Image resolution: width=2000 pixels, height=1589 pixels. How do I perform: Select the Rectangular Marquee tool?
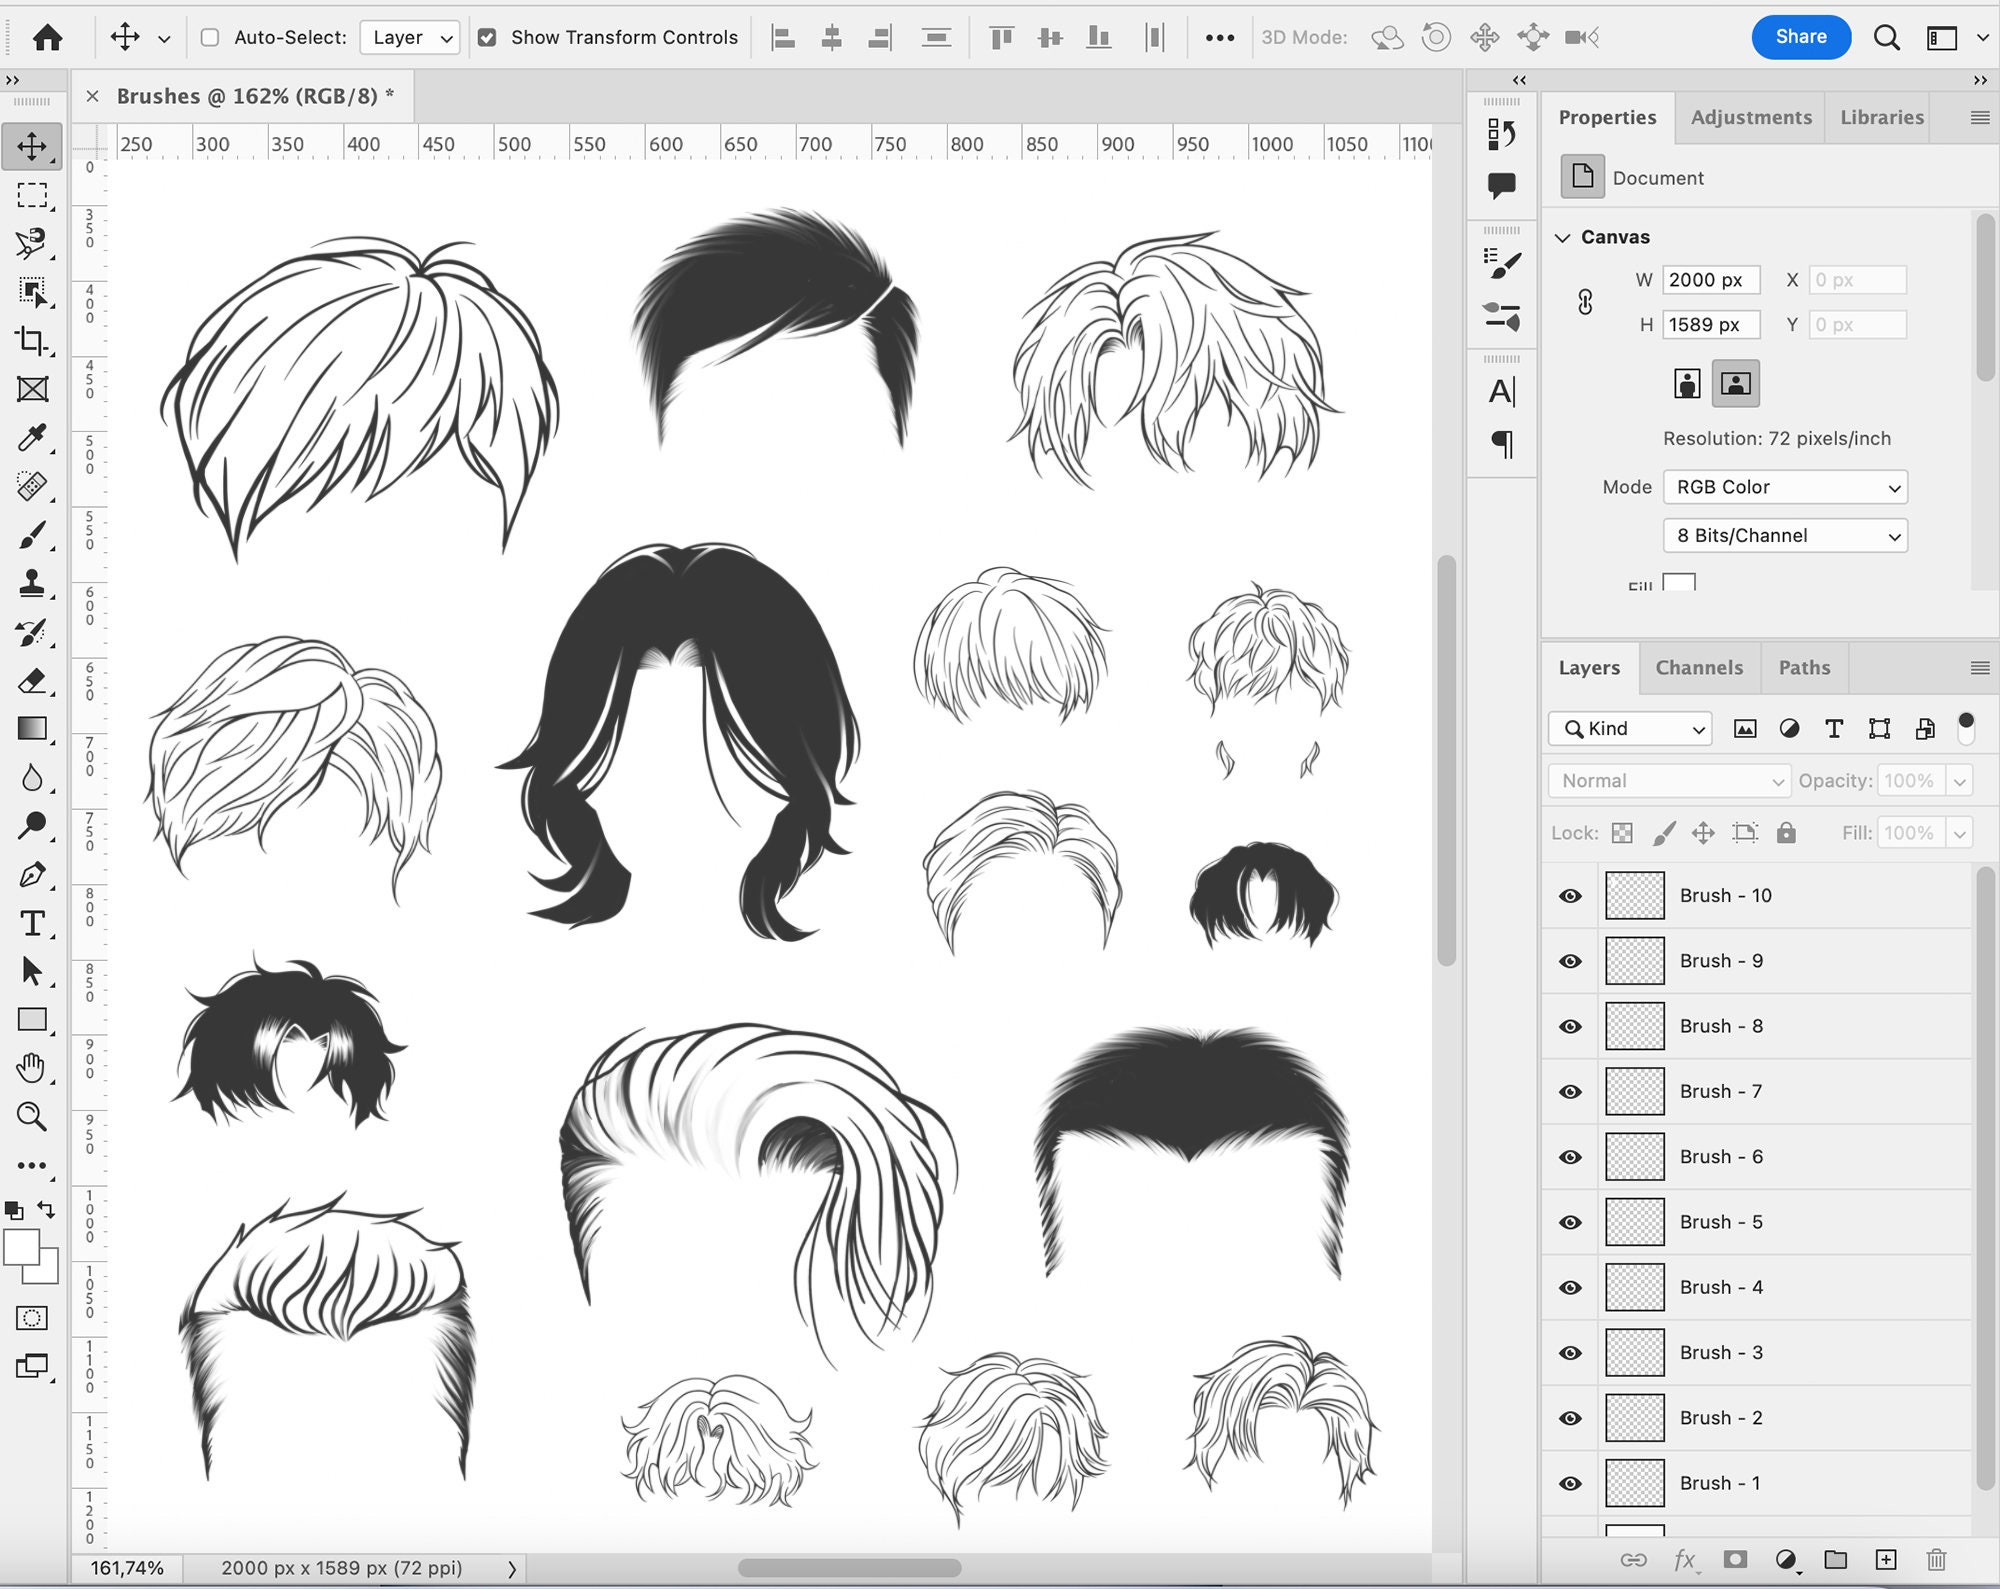(x=33, y=196)
